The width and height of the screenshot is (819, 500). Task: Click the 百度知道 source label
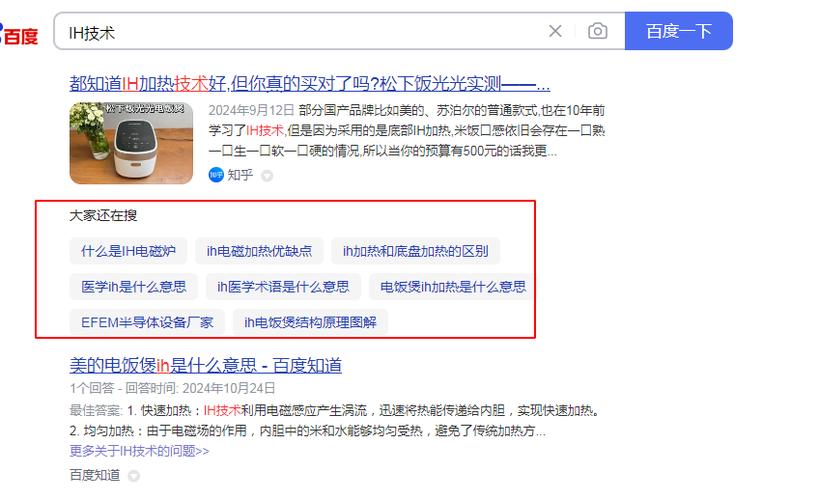pos(95,475)
